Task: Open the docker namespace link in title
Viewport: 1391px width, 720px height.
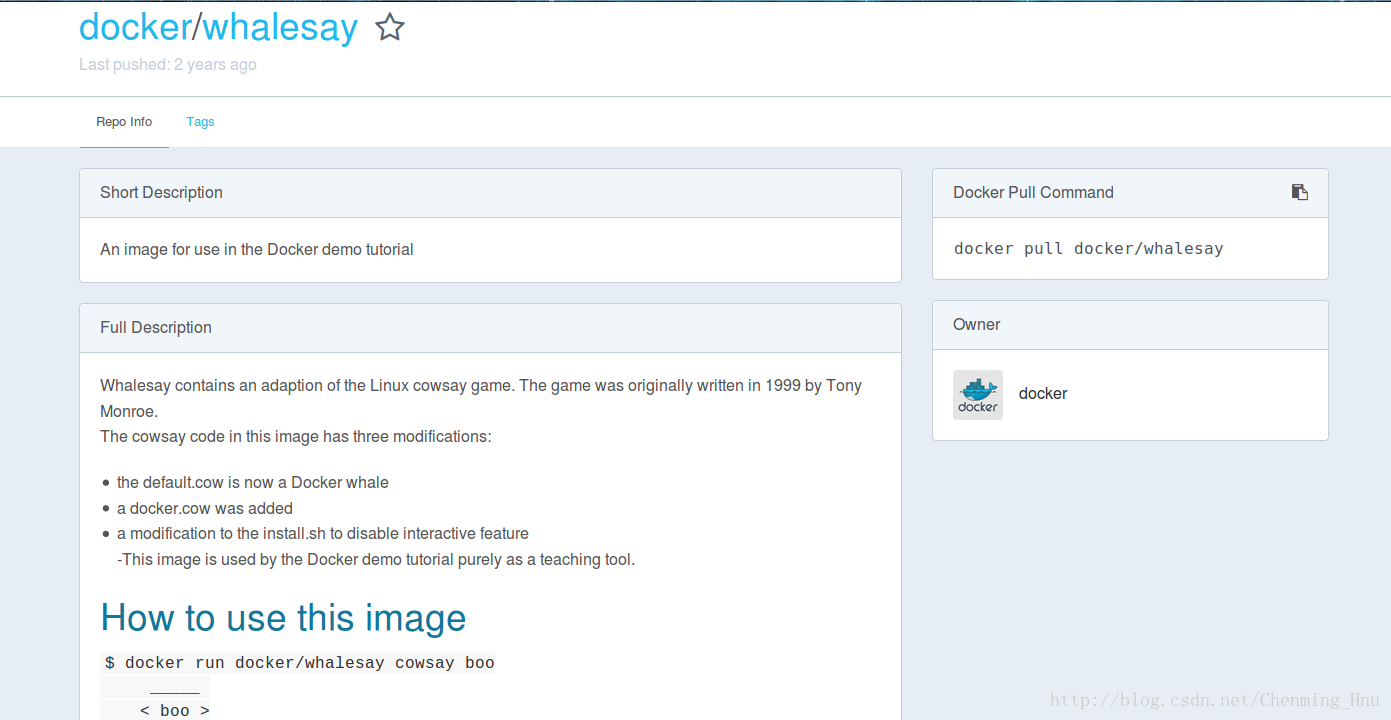Action: (x=135, y=27)
